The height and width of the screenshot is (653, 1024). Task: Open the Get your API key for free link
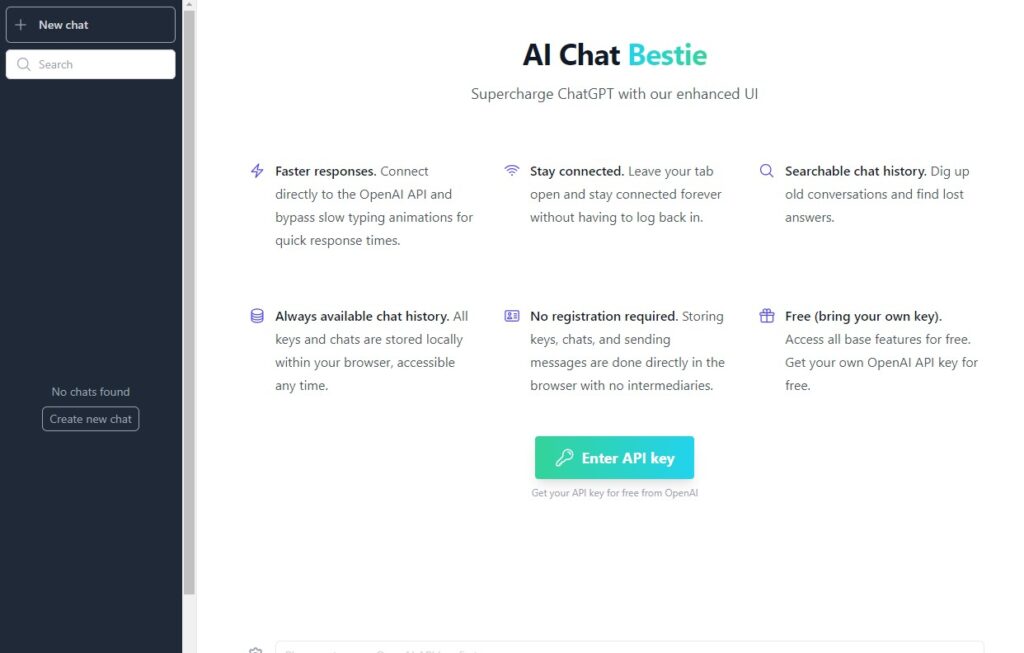click(x=614, y=492)
